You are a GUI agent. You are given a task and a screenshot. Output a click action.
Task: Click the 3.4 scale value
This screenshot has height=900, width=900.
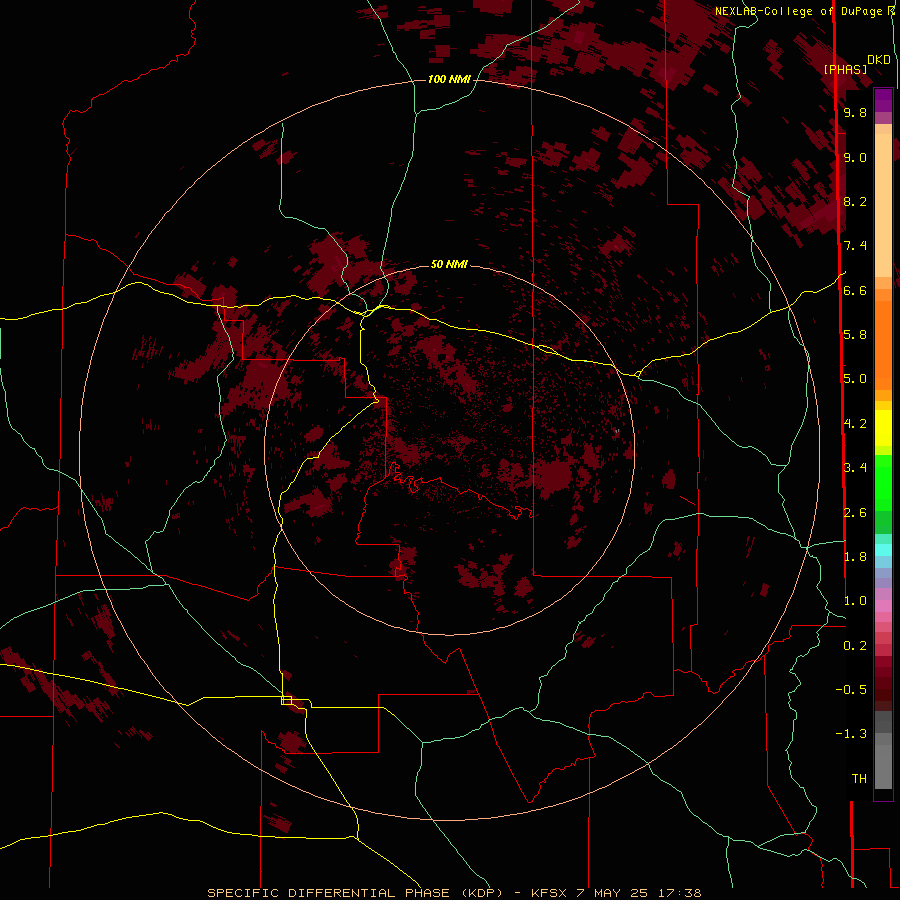click(855, 468)
